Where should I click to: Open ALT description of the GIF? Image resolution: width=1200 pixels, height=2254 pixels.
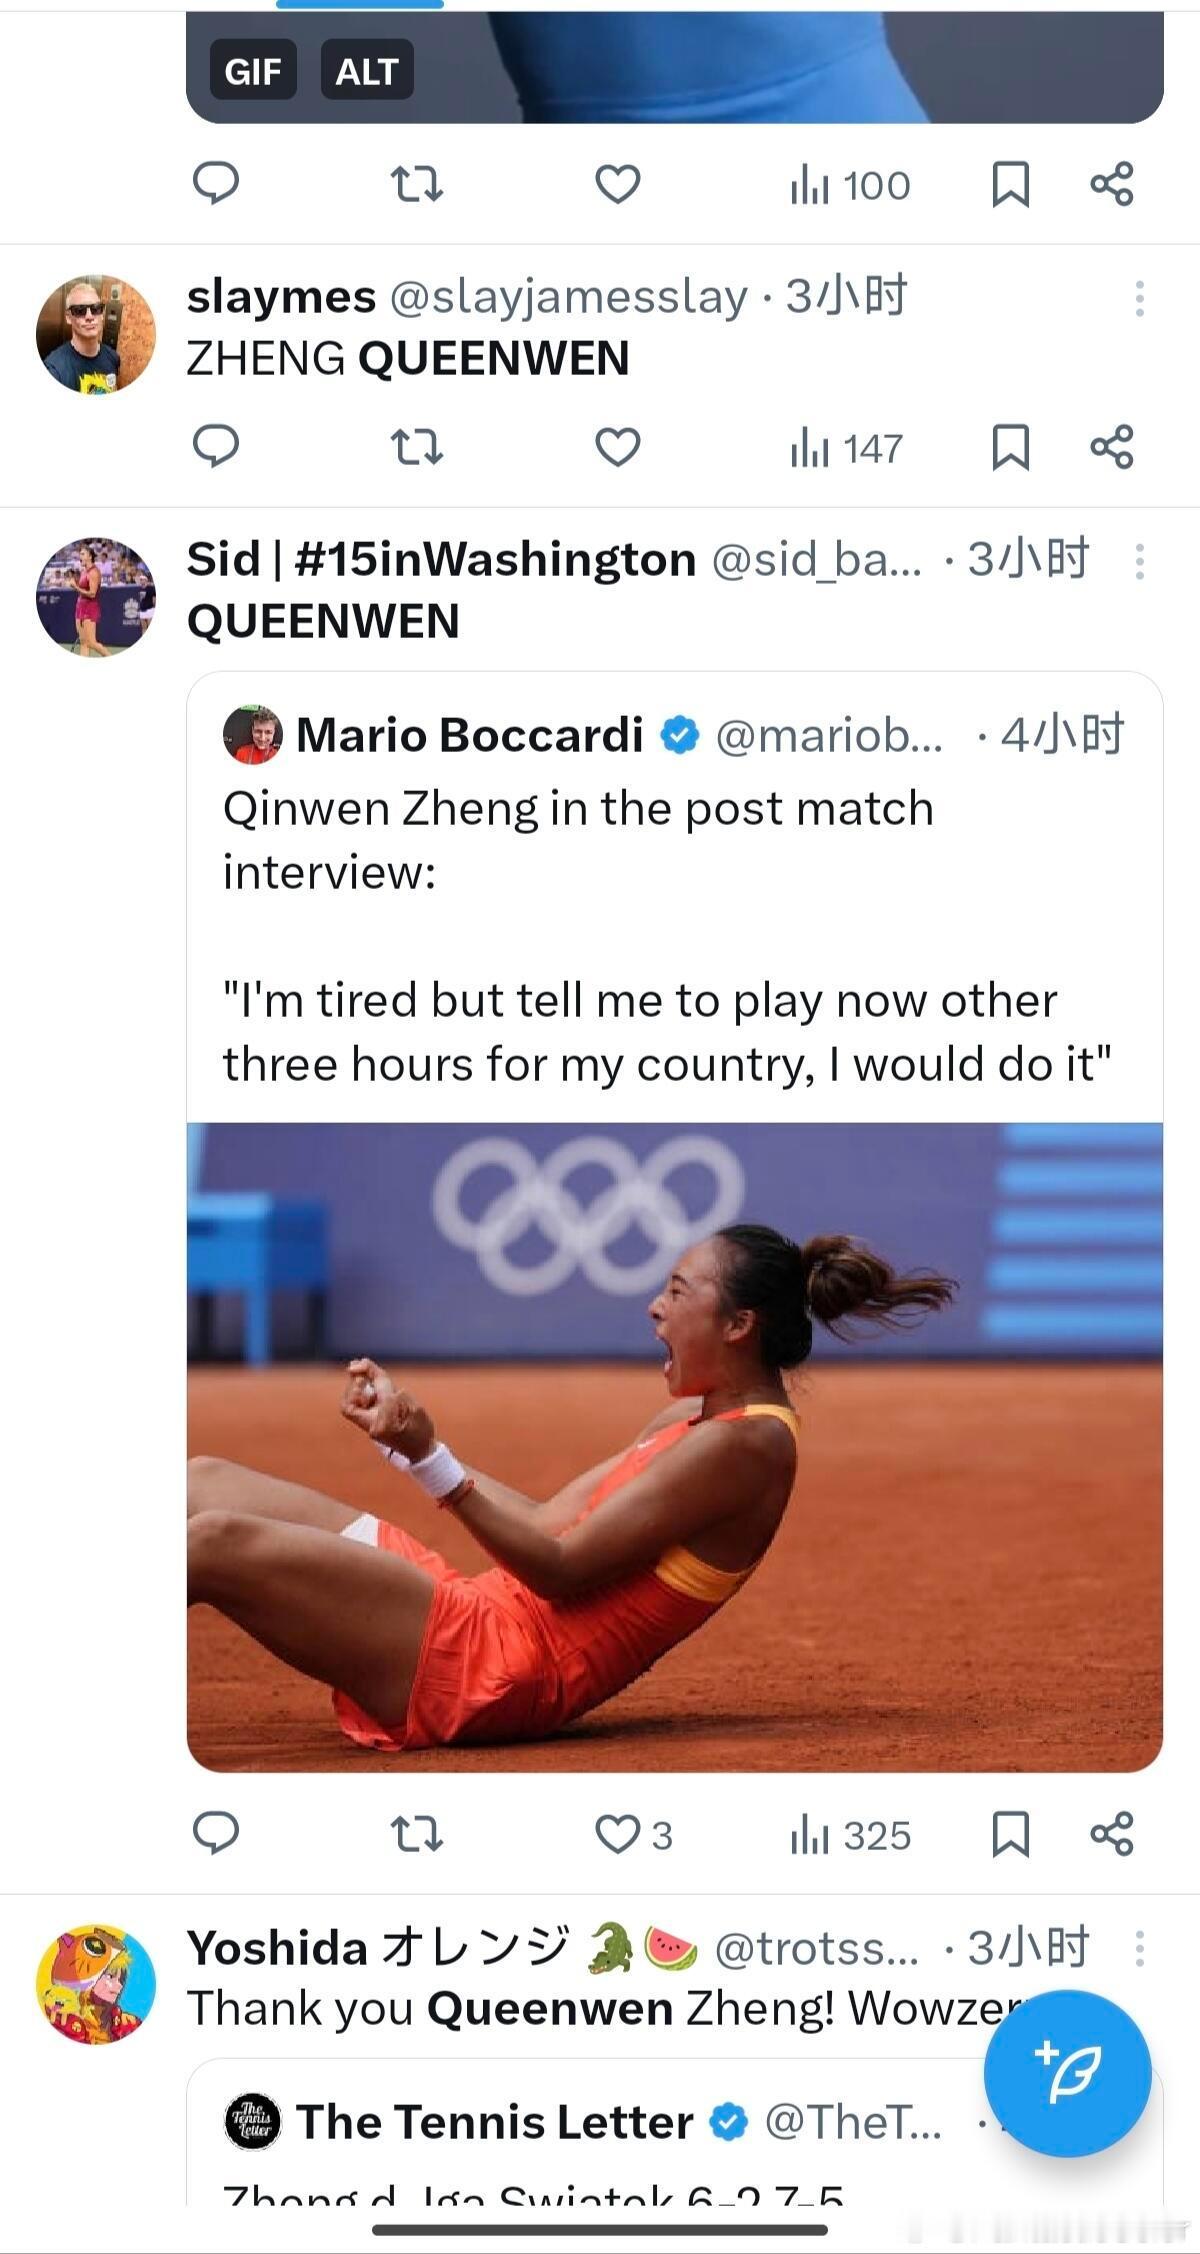[367, 70]
